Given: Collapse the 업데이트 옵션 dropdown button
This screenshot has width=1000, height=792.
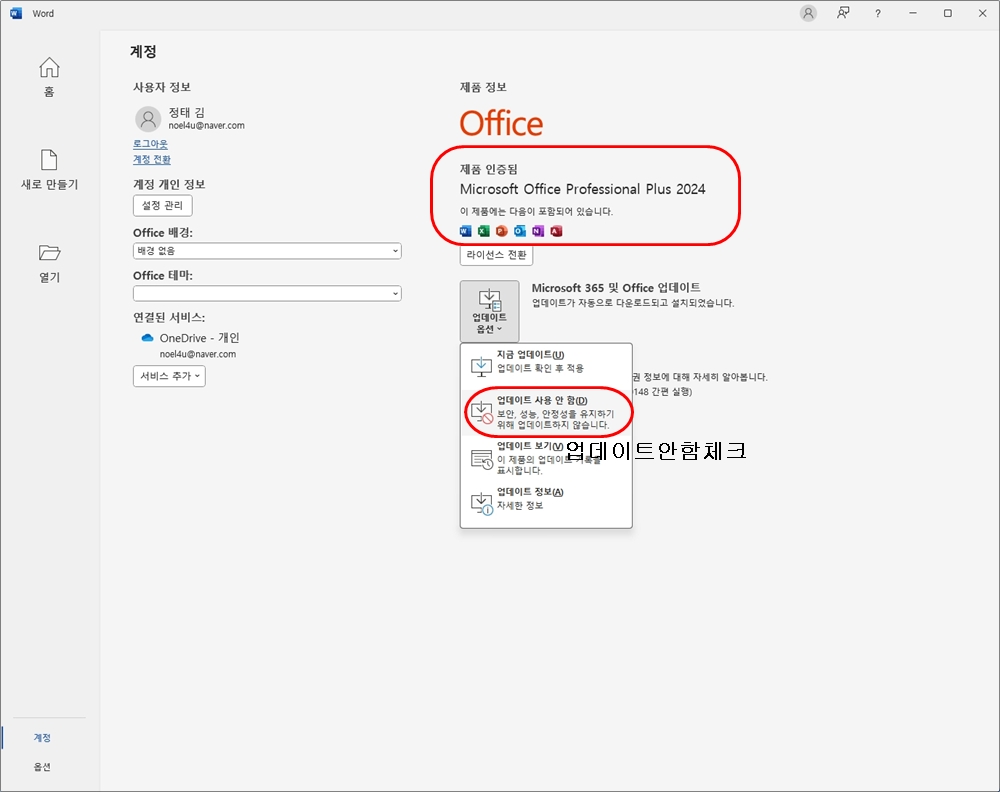Looking at the screenshot, I should click(489, 311).
